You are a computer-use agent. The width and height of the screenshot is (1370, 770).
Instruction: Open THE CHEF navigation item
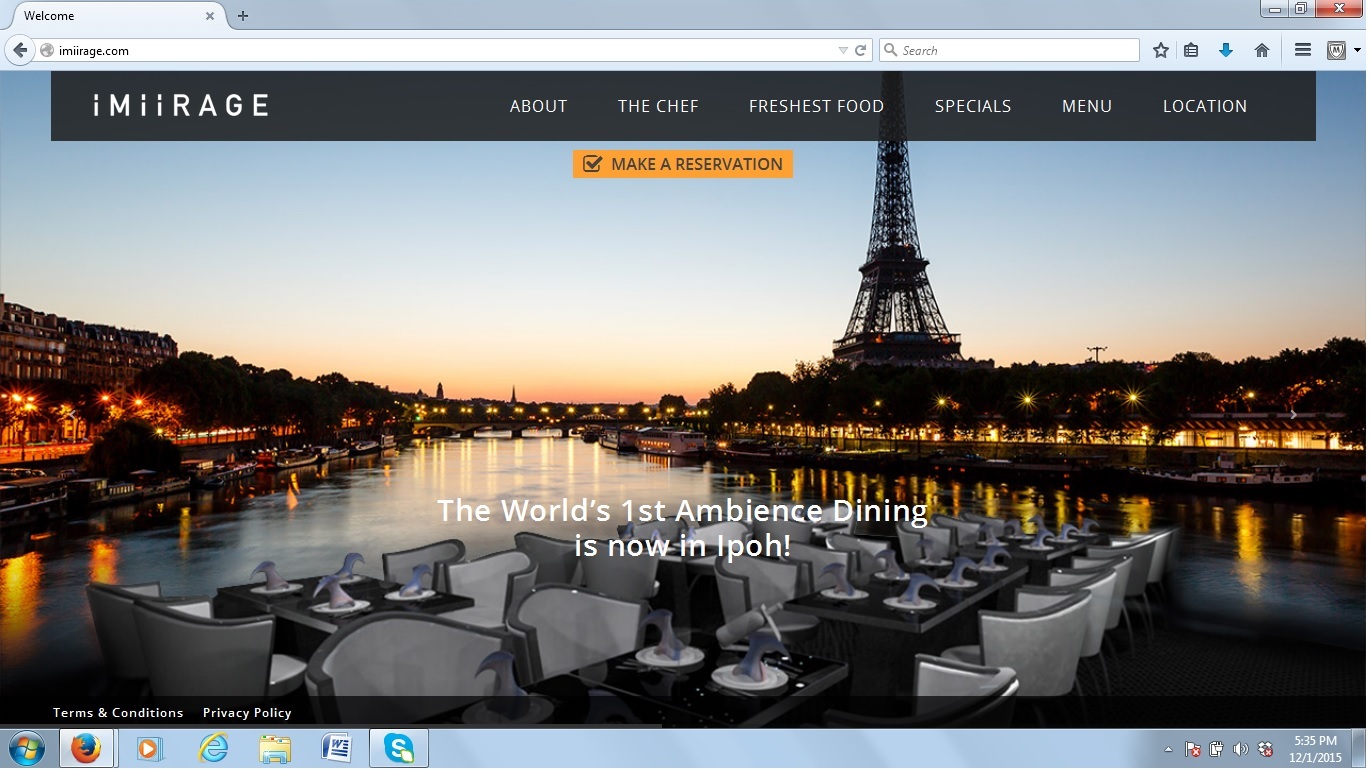(x=658, y=106)
